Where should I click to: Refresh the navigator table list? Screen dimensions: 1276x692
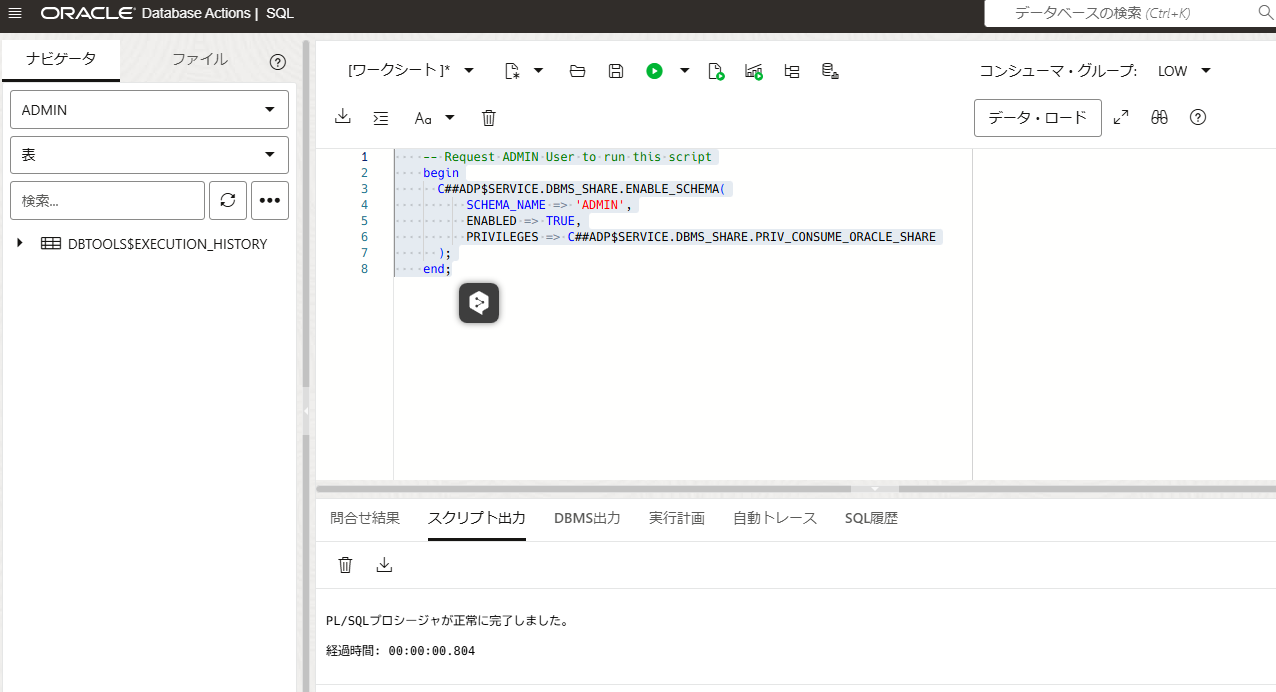tap(228, 200)
